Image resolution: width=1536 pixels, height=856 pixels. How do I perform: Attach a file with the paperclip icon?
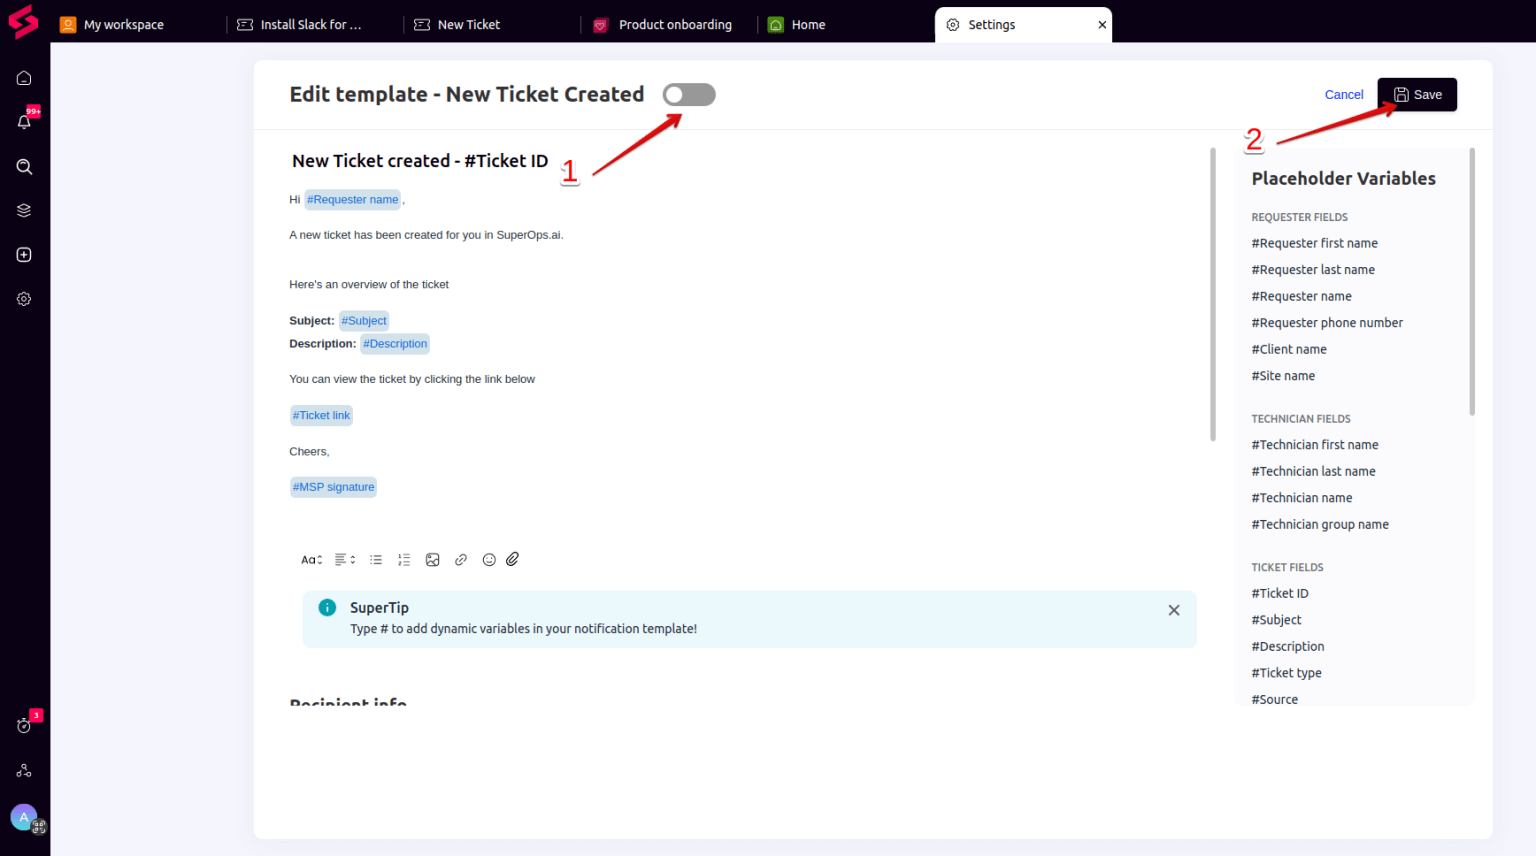pos(513,559)
